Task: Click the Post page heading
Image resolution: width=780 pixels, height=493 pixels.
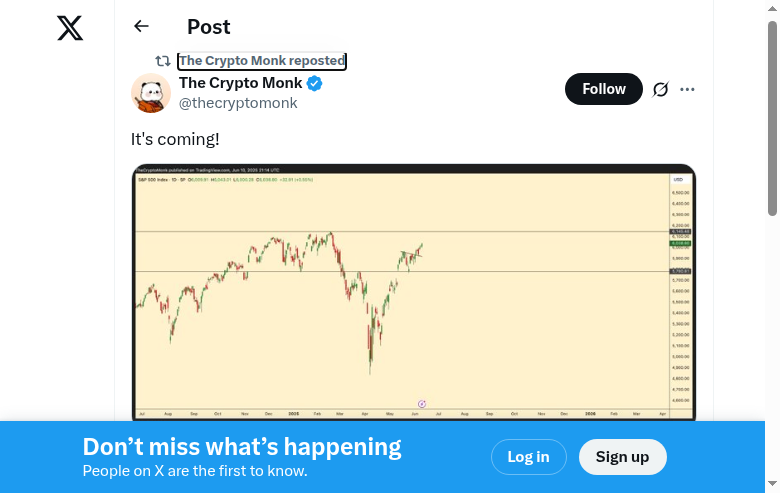Action: [209, 27]
